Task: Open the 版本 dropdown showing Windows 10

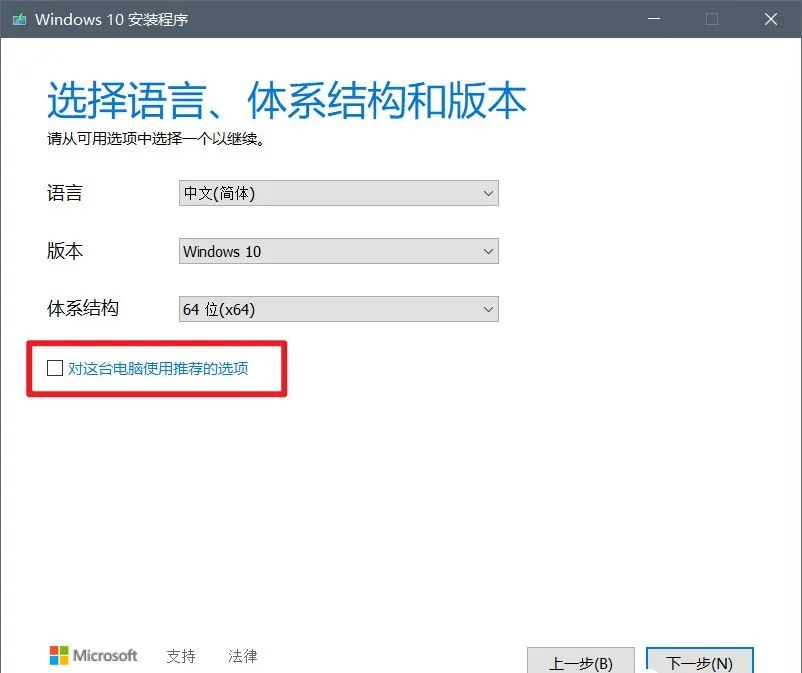Action: 338,251
